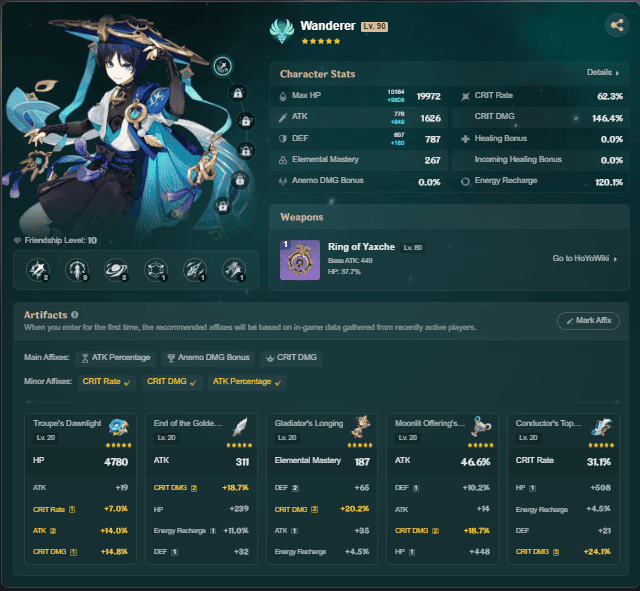This screenshot has height=591, width=640.
Task: Open the sixth talent icon, utility passive
Action: tap(234, 270)
